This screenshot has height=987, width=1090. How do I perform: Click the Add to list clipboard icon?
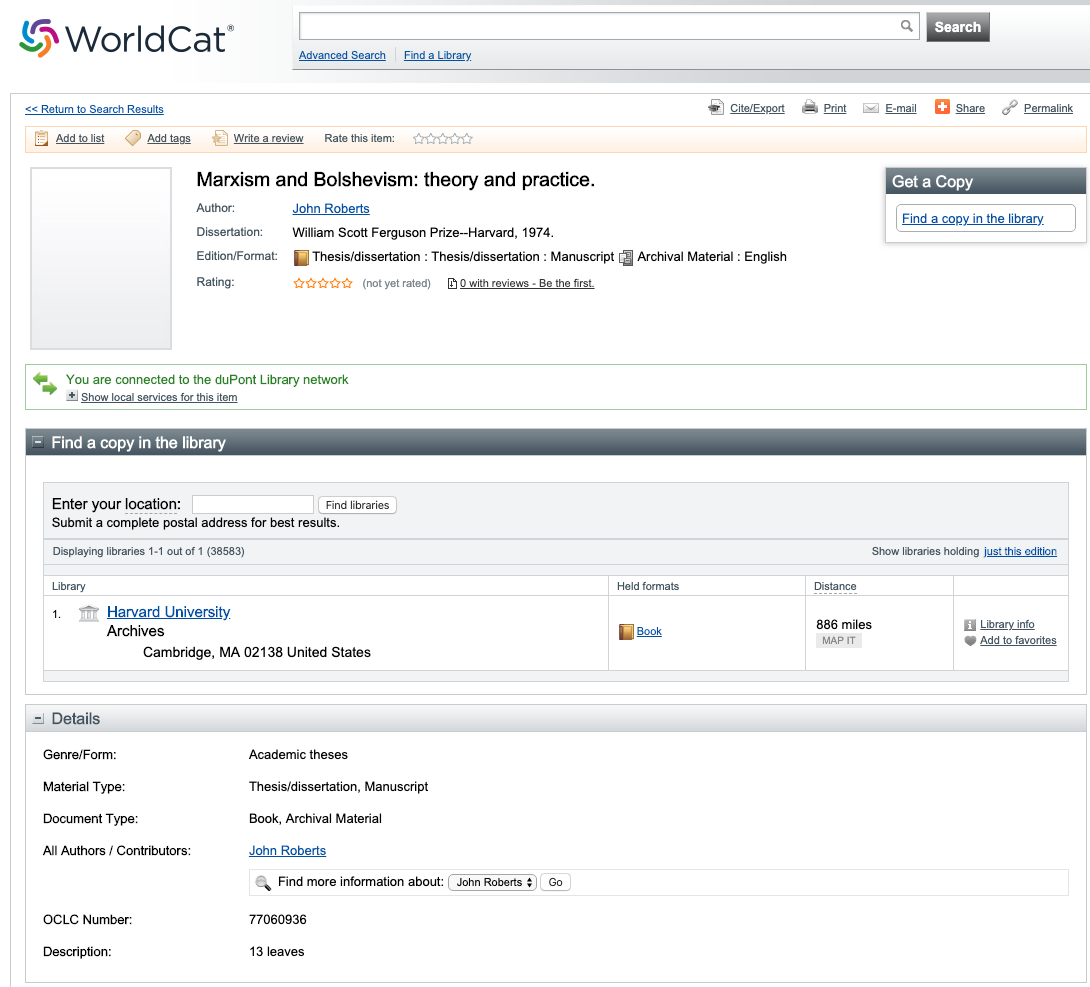click(x=42, y=138)
